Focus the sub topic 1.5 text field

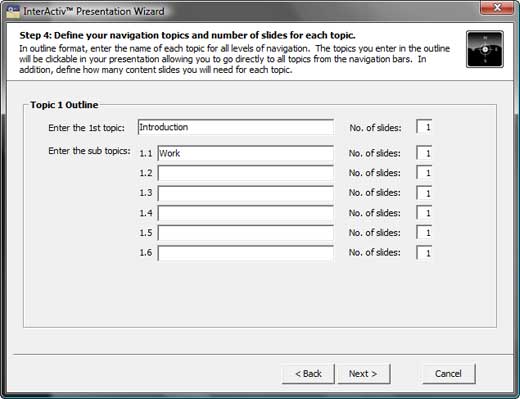(245, 233)
